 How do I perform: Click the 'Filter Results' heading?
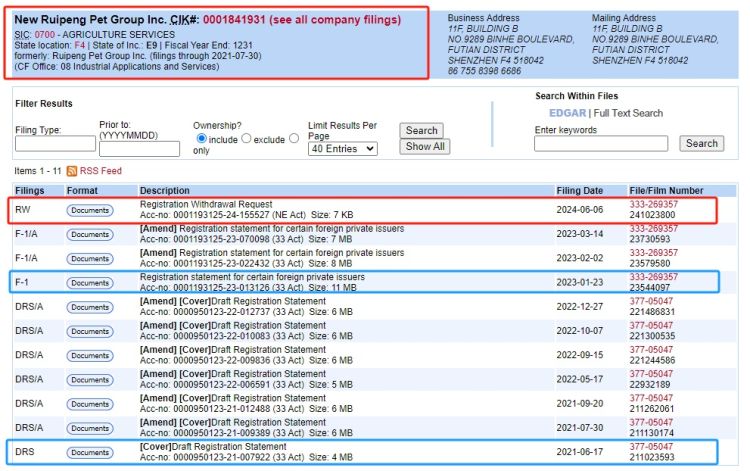click(x=44, y=103)
